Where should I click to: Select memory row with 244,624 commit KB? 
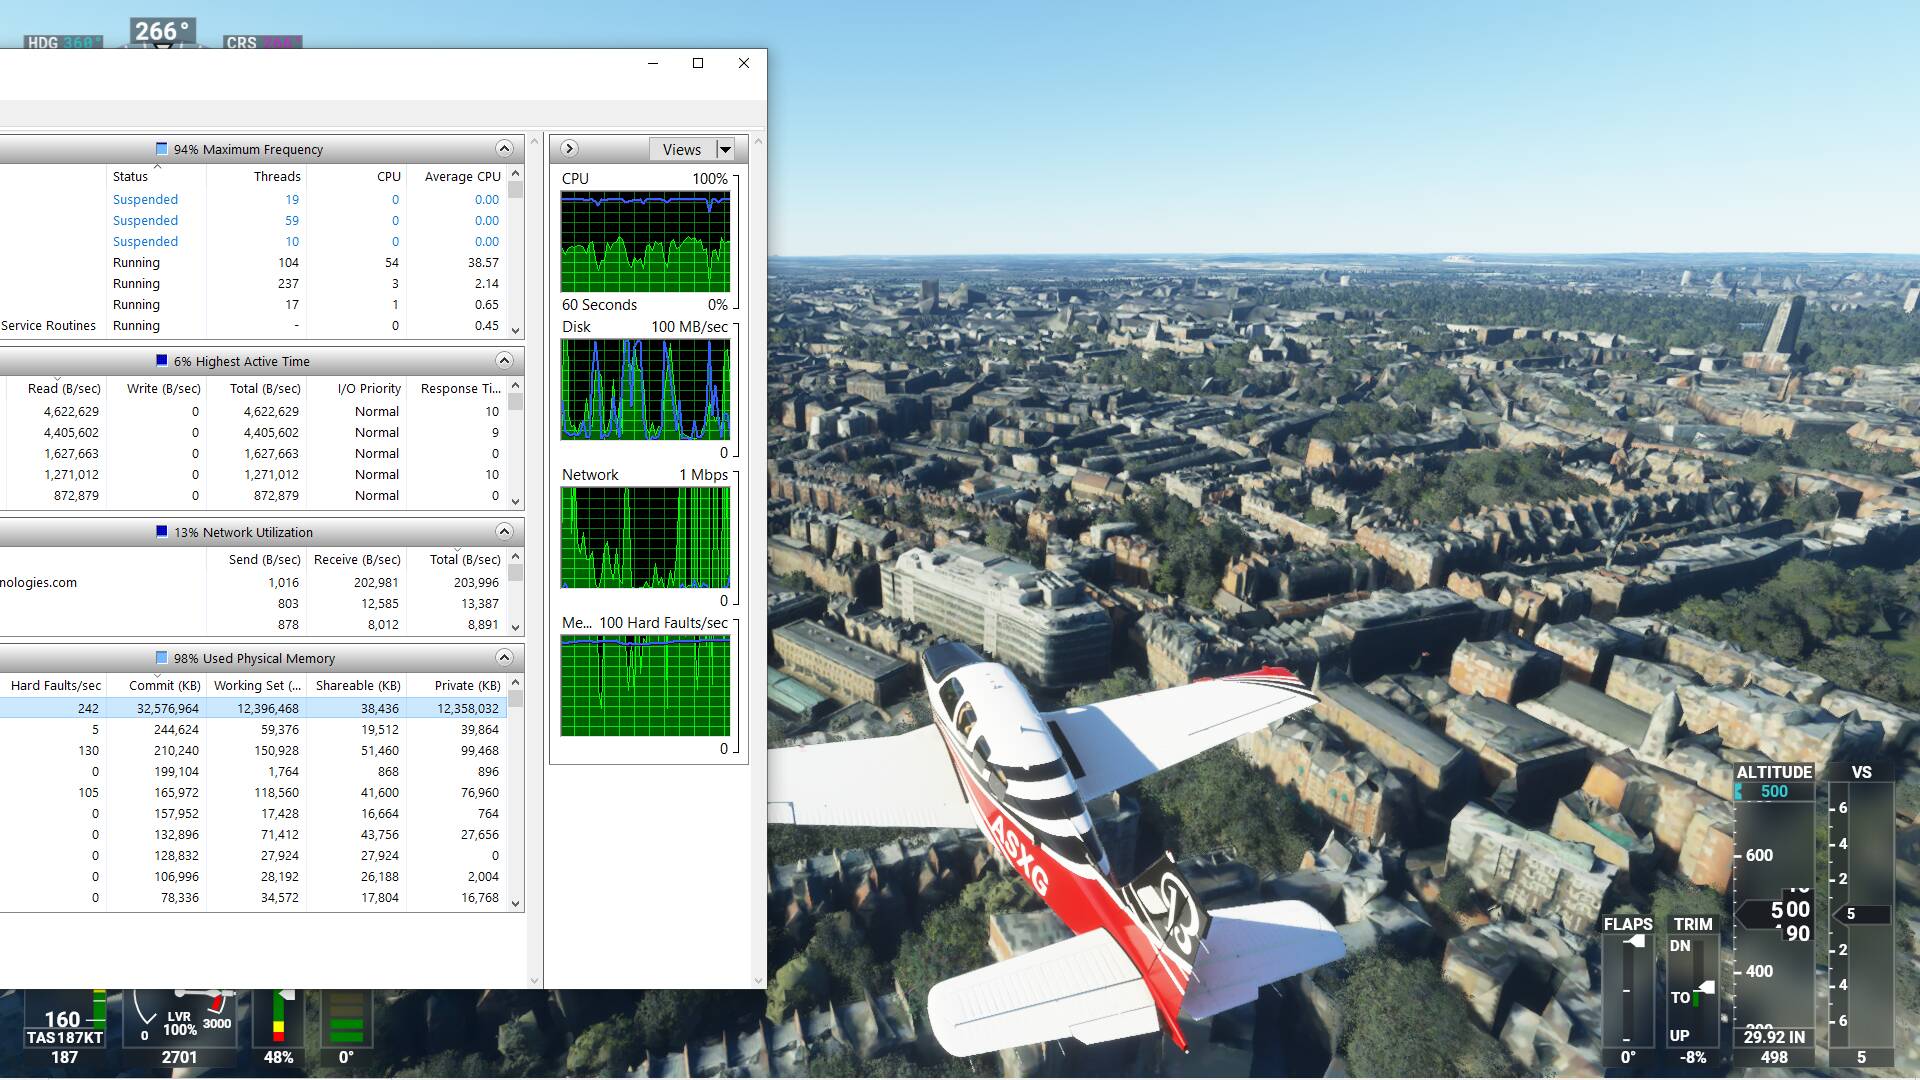tap(253, 729)
